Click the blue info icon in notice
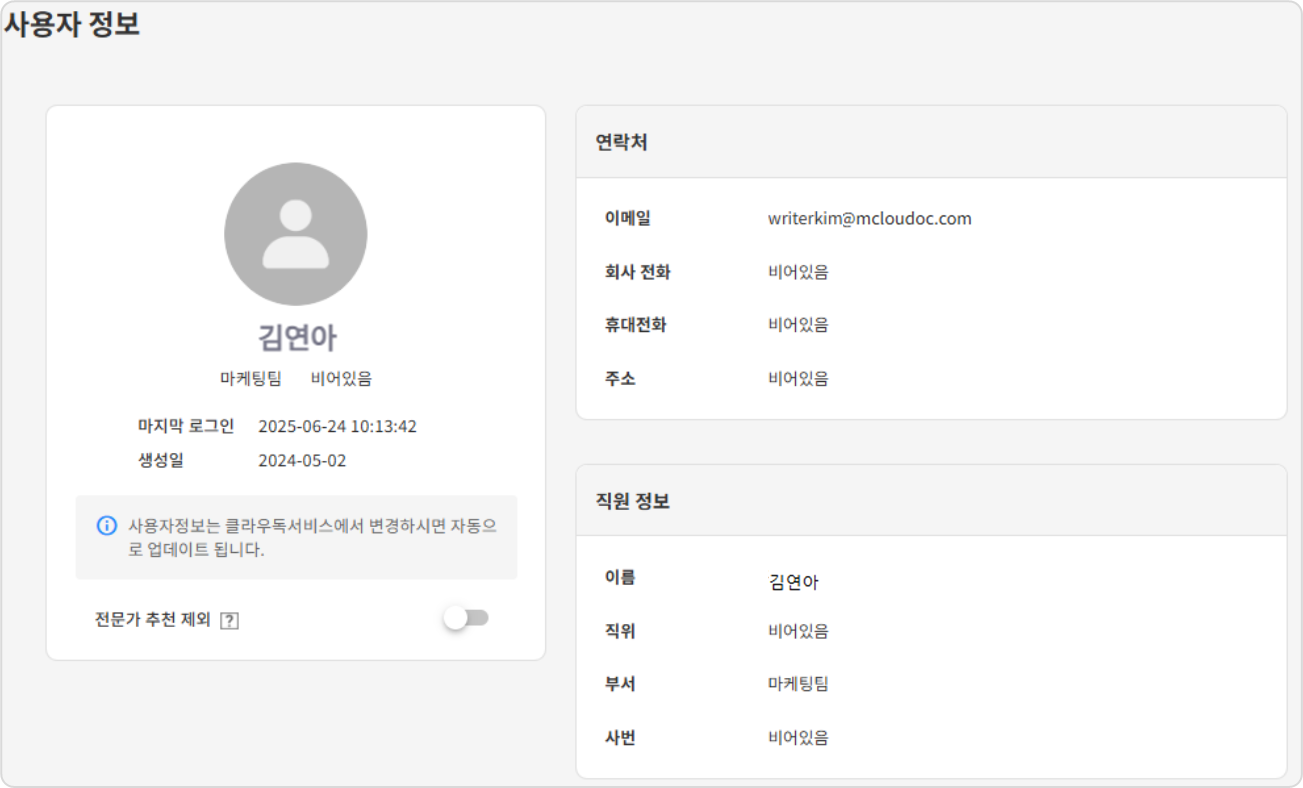Image resolution: width=1303 pixels, height=788 pixels. 106,525
